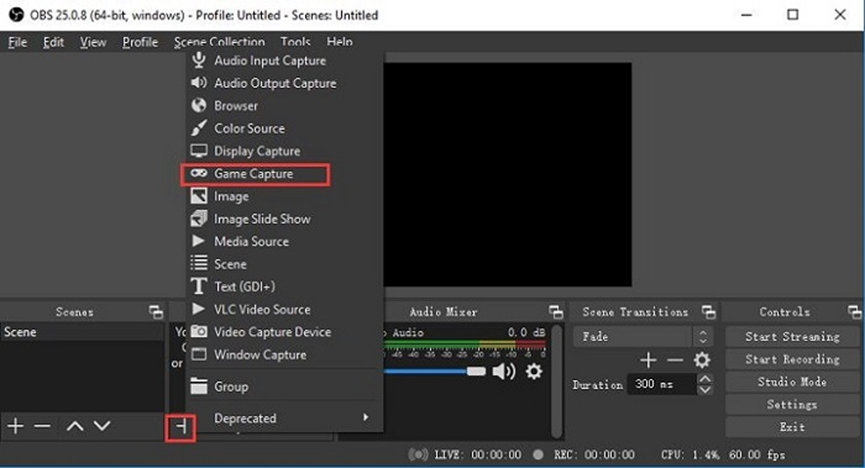865x468 pixels.
Task: Move scene up with arrow icon
Action: pyautogui.click(x=75, y=426)
